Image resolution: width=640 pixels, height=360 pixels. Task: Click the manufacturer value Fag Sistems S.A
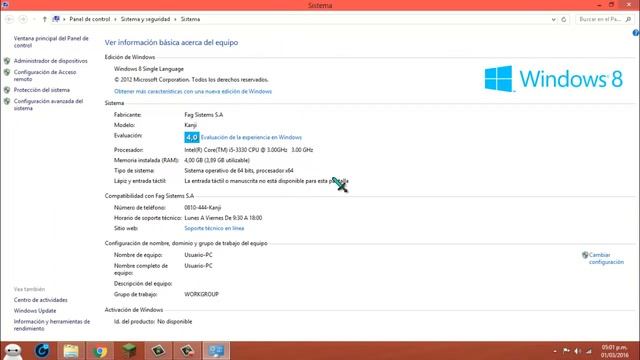click(x=204, y=115)
